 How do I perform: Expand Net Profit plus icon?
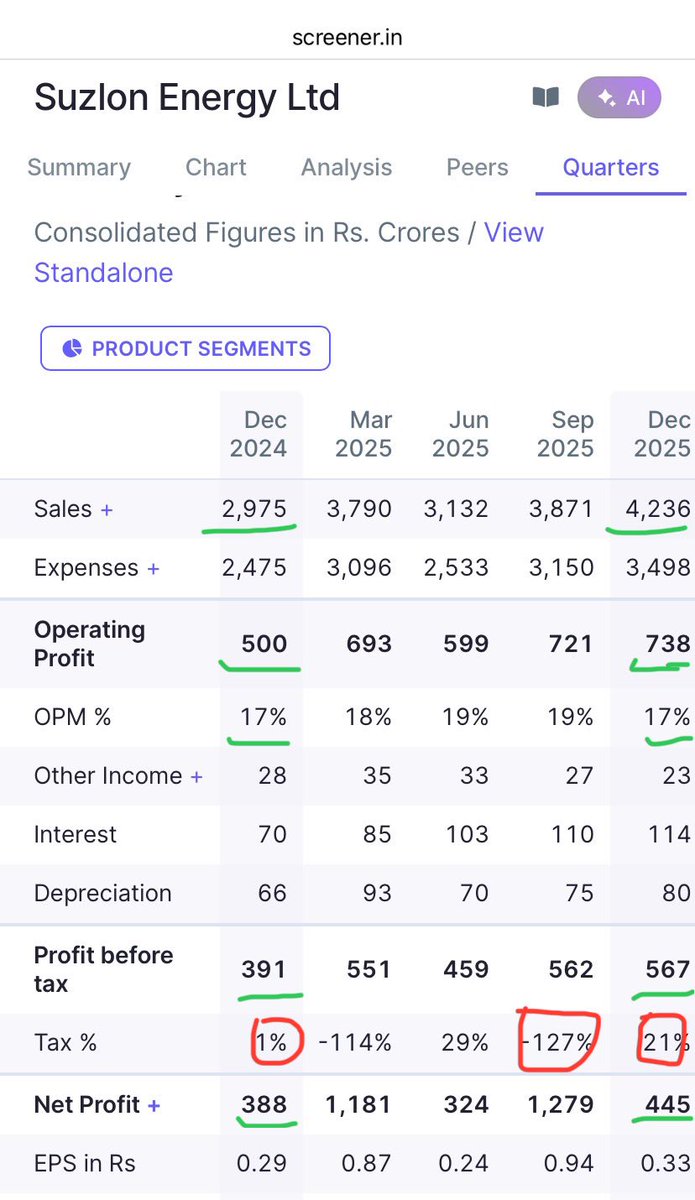coord(154,1106)
